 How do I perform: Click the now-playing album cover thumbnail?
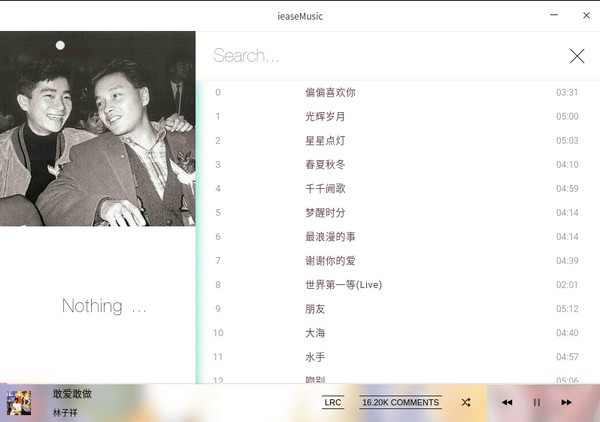pos(19,402)
